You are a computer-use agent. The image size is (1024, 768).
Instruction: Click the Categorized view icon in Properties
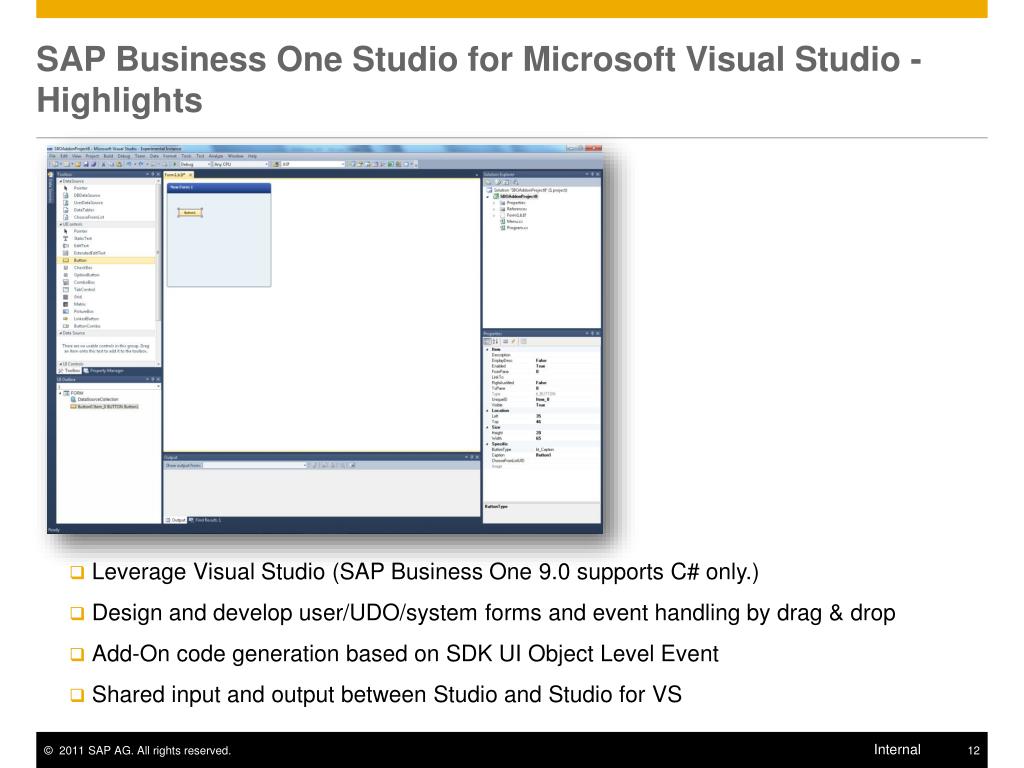coord(487,342)
